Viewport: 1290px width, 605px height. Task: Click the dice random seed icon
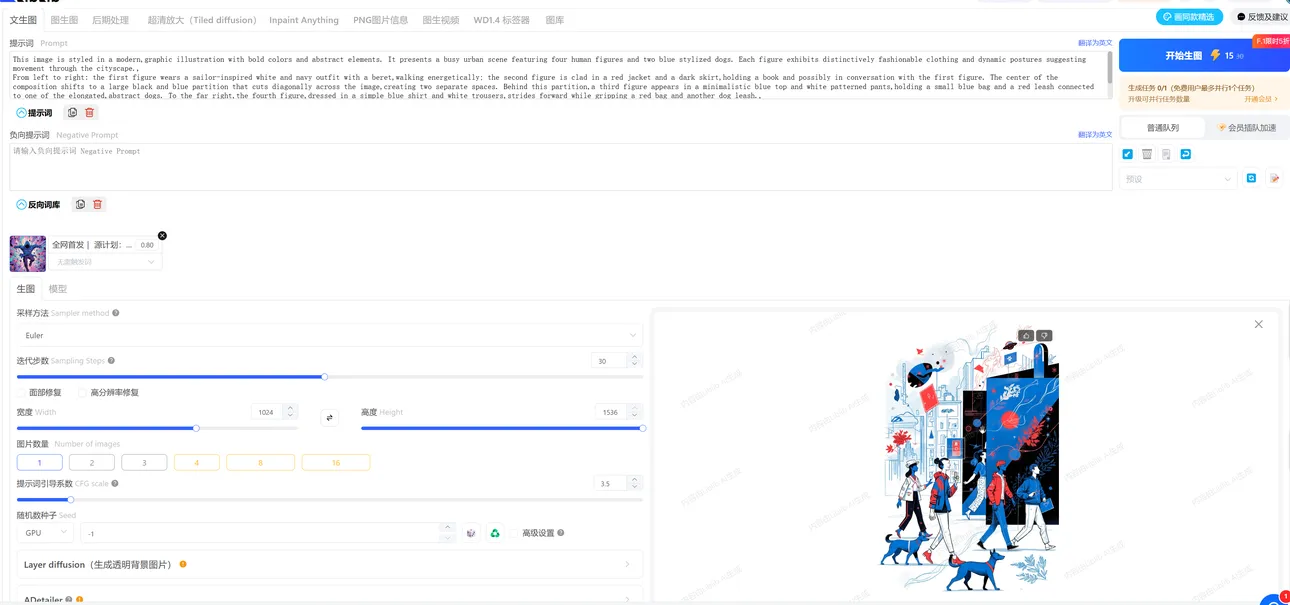[x=471, y=533]
